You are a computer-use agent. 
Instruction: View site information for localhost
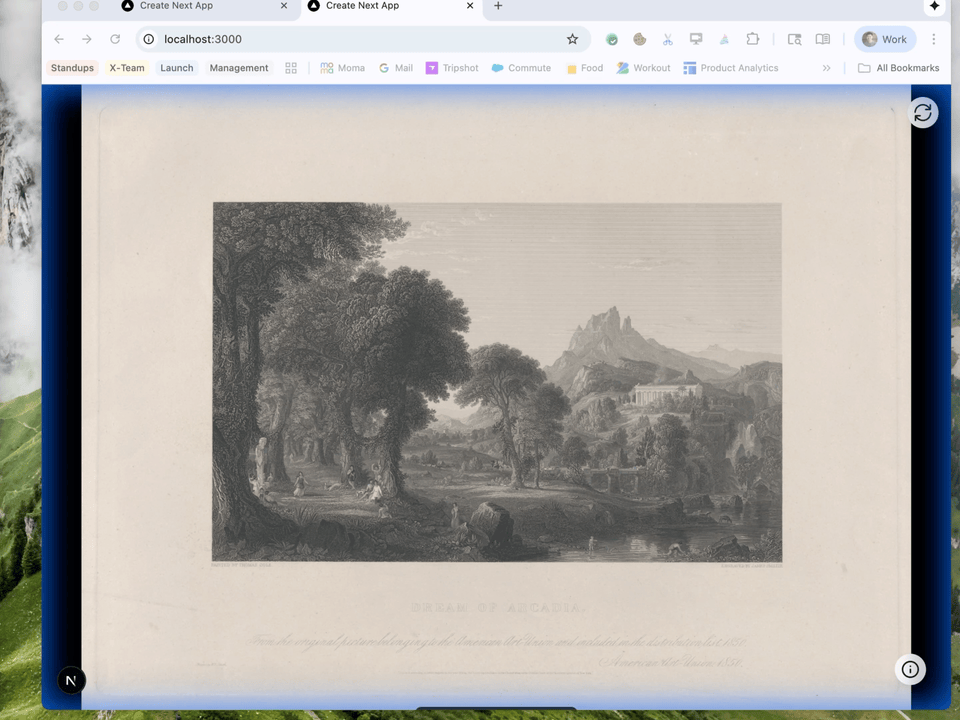[148, 39]
